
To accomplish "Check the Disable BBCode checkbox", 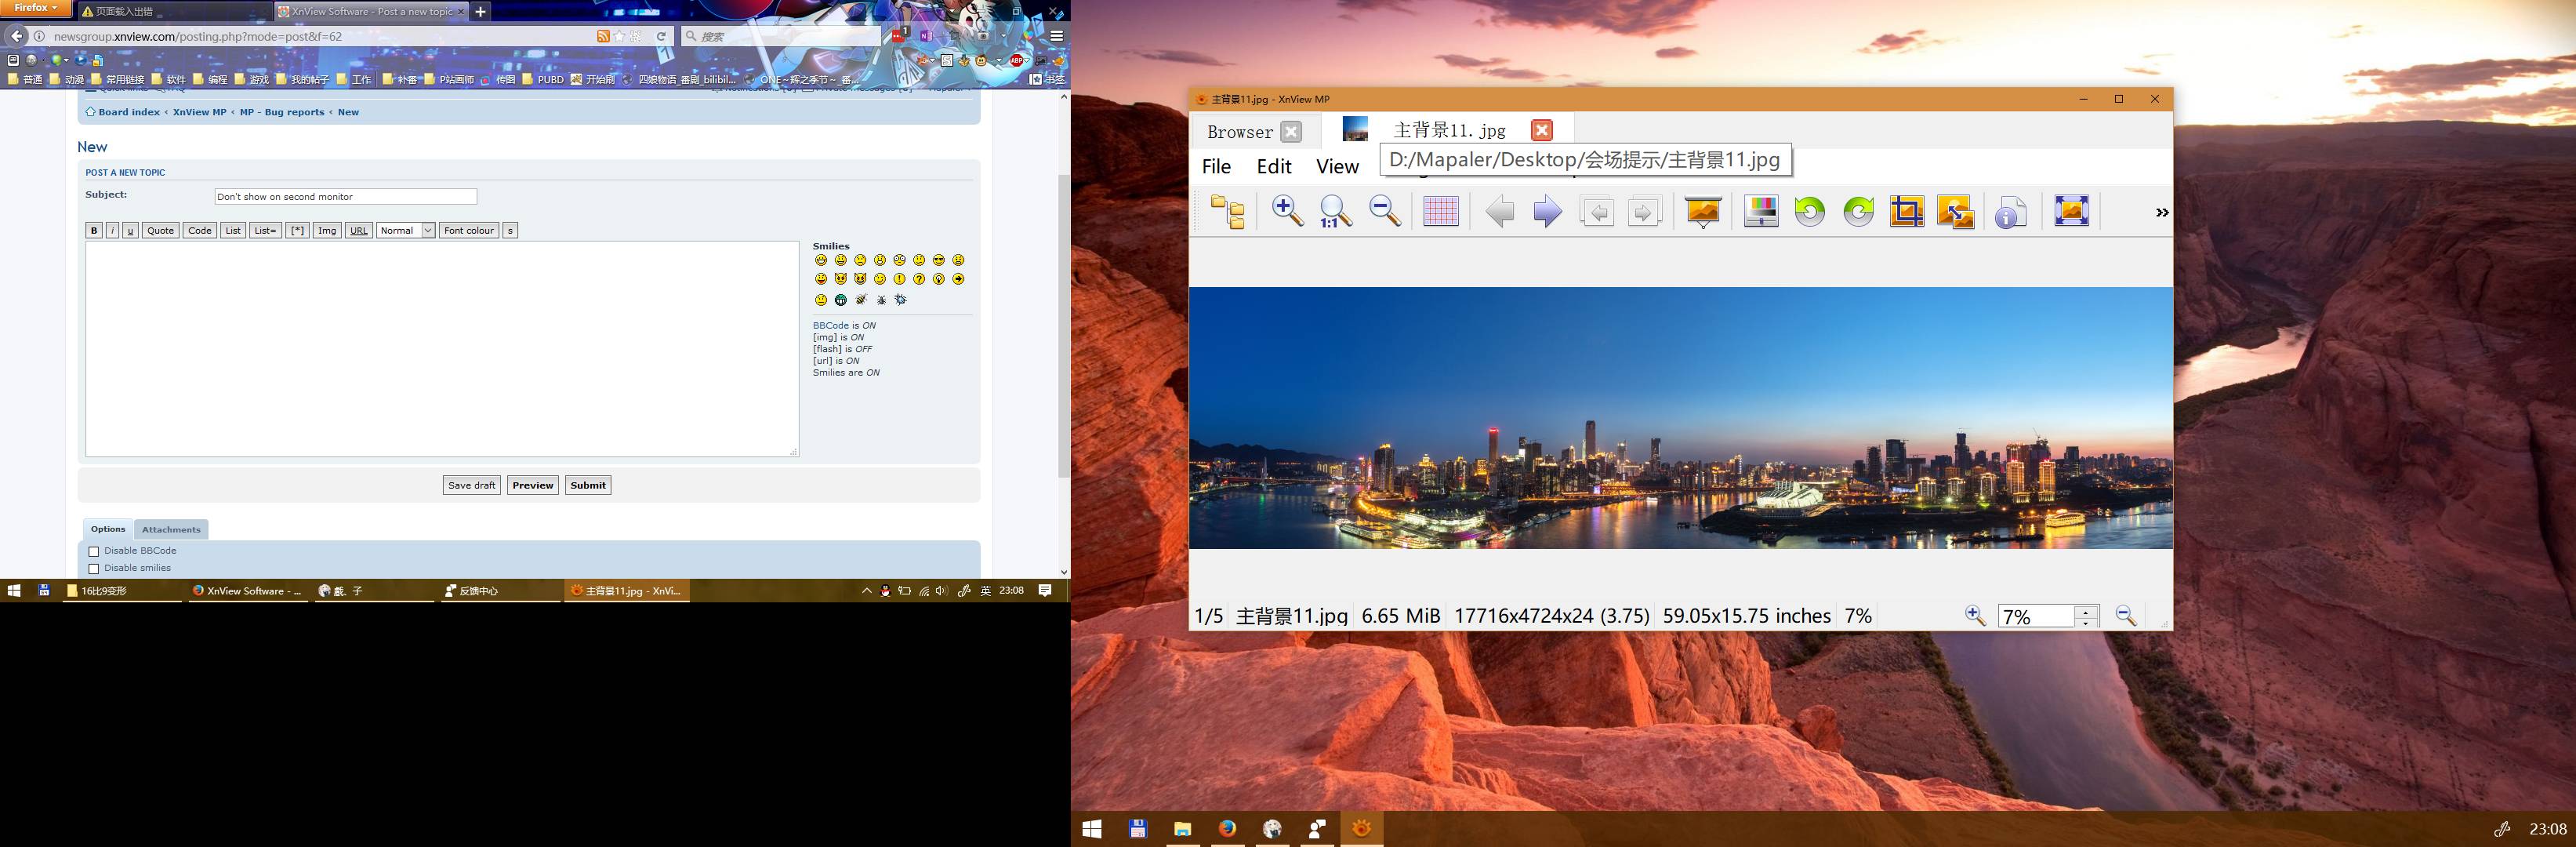I will click(x=94, y=551).
